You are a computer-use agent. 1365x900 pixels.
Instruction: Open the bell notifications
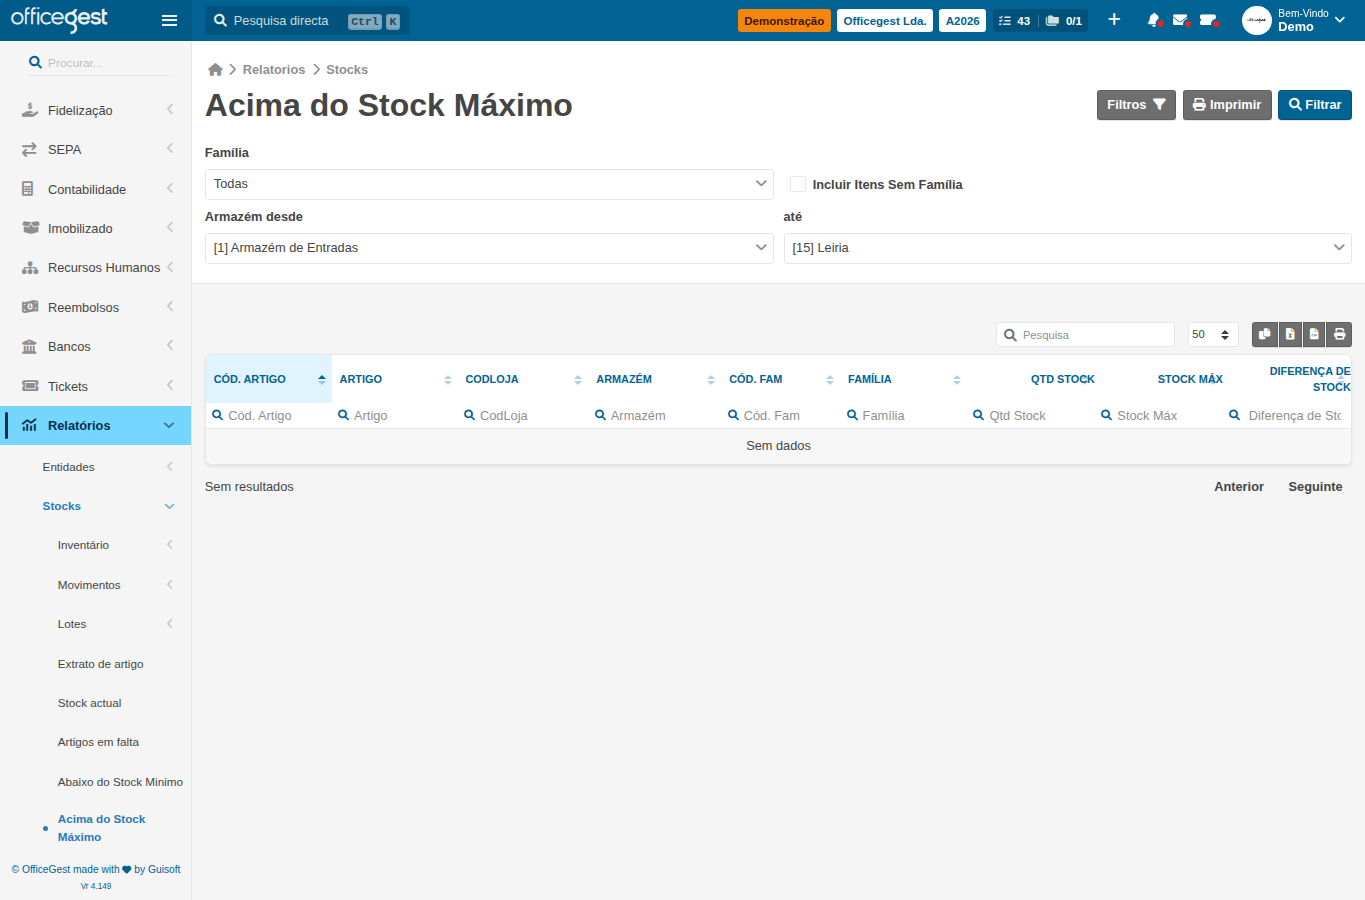[x=1154, y=20]
